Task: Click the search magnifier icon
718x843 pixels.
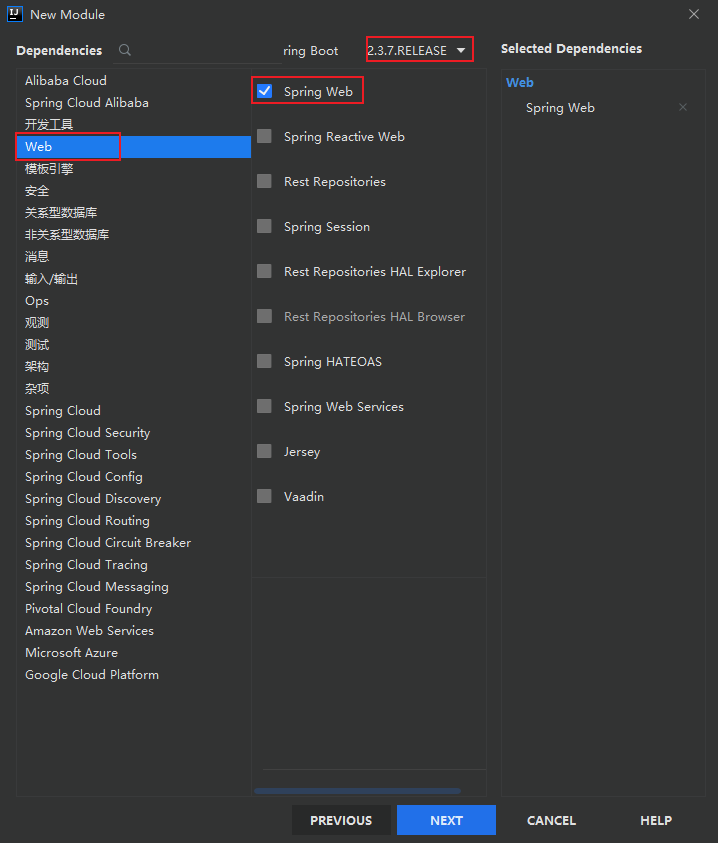Action: [125, 50]
